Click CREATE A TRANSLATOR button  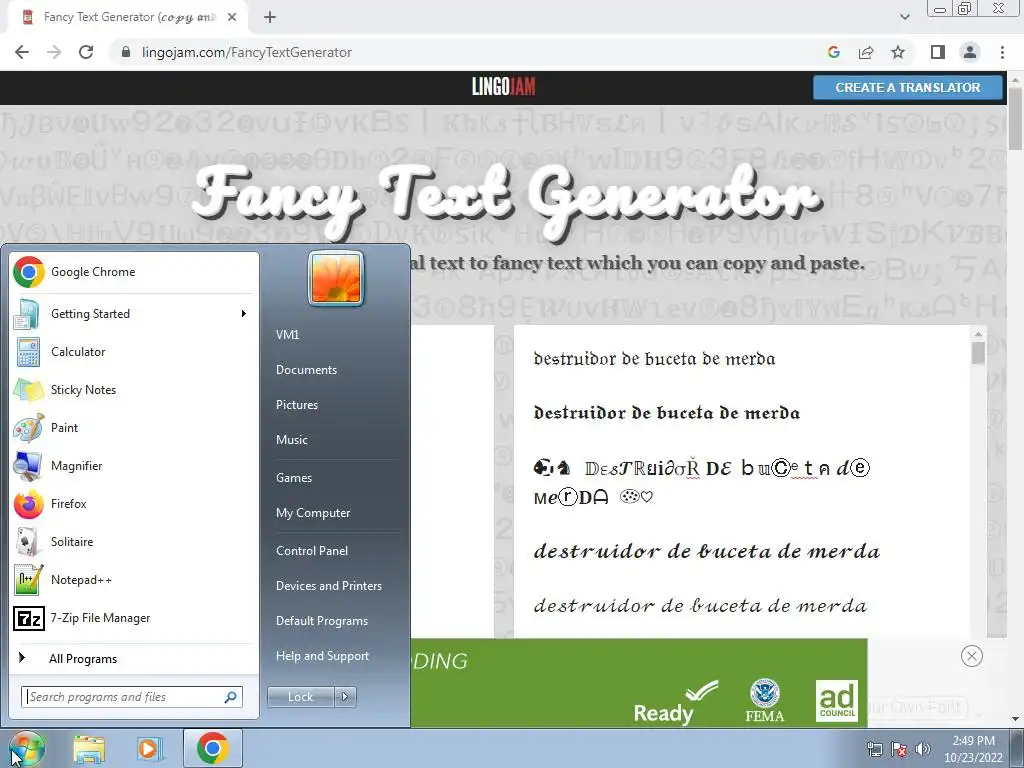point(907,88)
